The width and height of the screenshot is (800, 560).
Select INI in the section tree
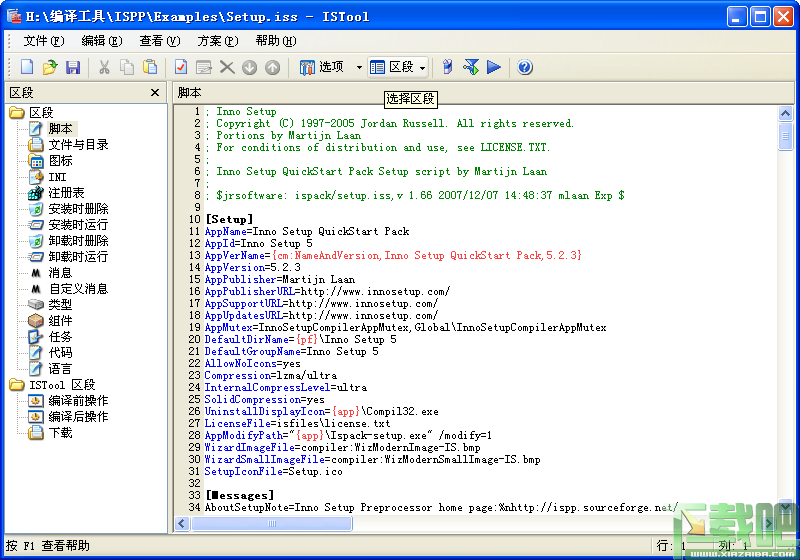57,177
